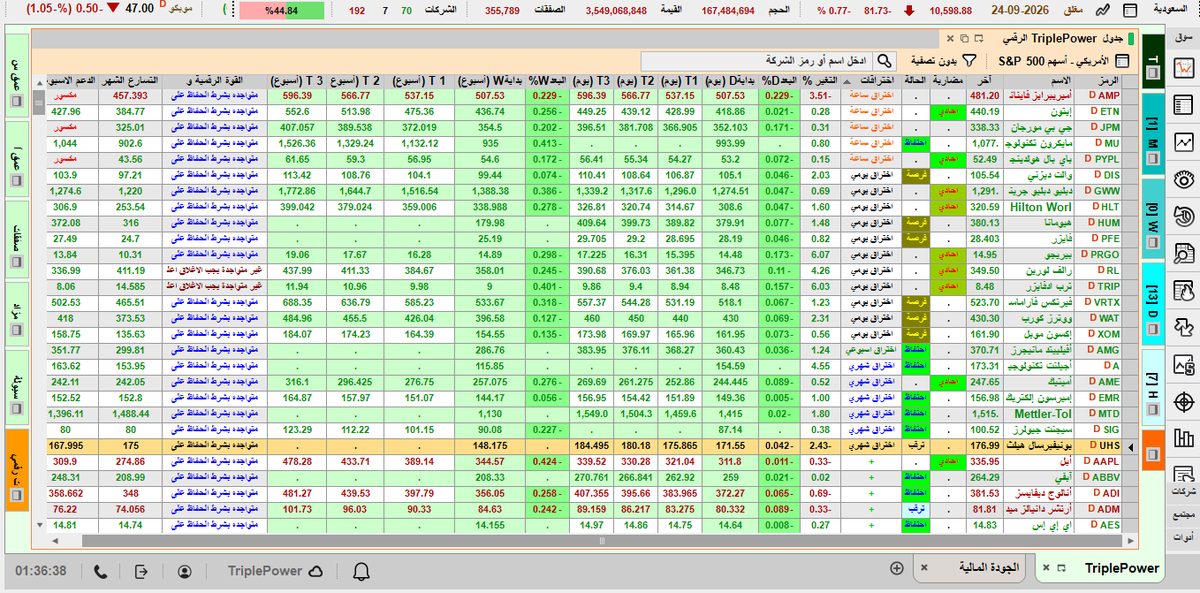
Task: Switch to the أدوات sidebar tab
Action: (x=1185, y=537)
